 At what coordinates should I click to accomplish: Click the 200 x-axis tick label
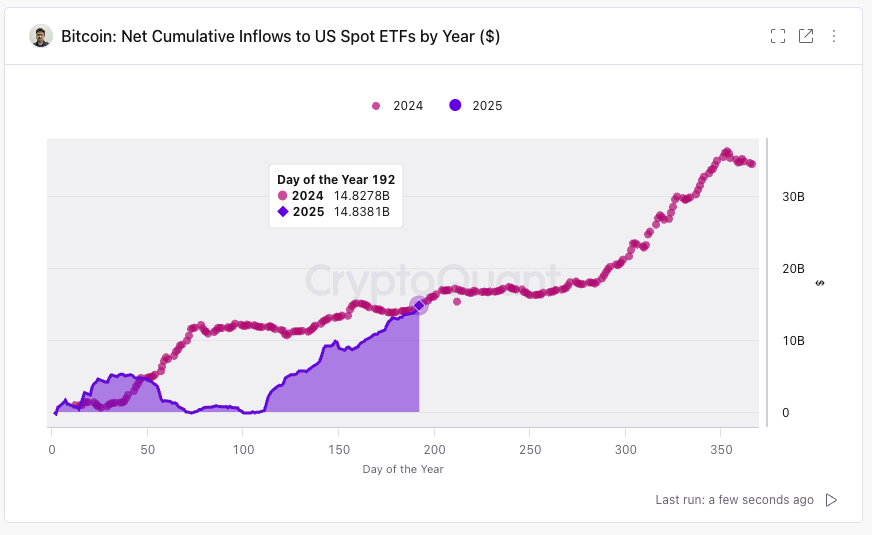(x=434, y=449)
